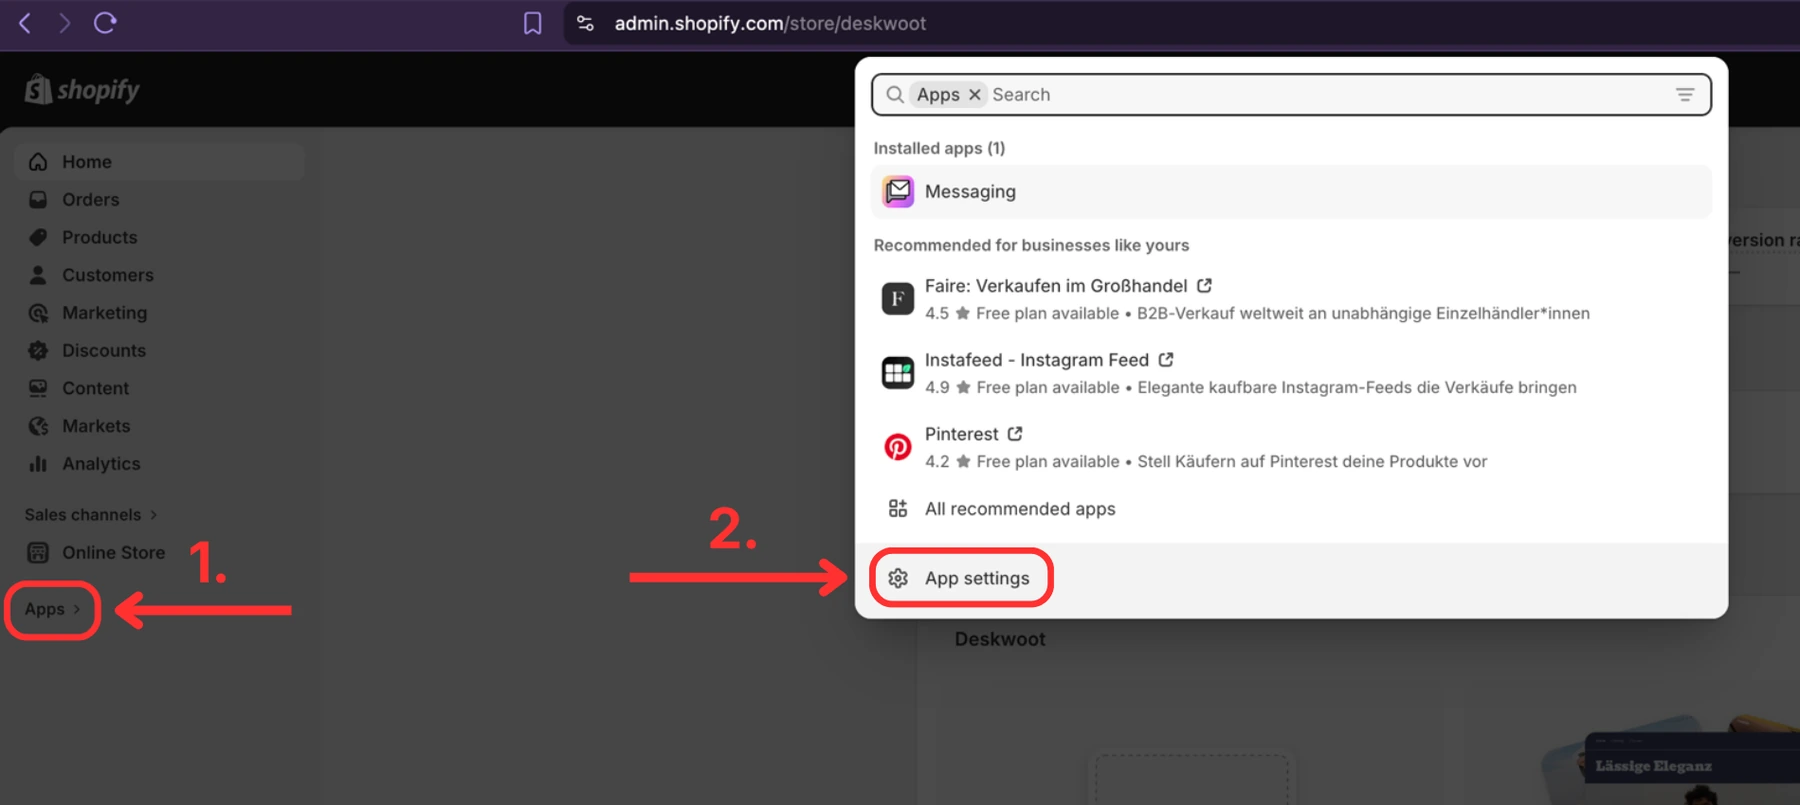The width and height of the screenshot is (1800, 805).
Task: Click the bookmark icon in the address bar
Action: [x=533, y=23]
